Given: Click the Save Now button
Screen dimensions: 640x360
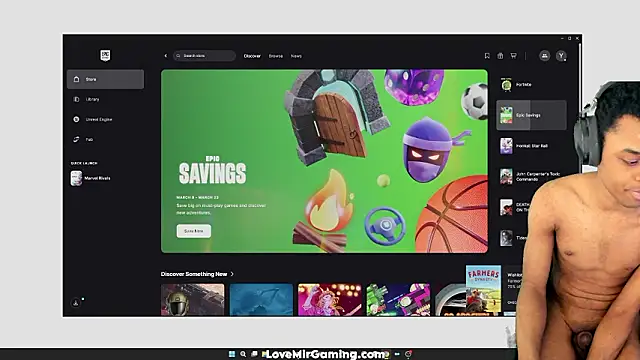Looking at the screenshot, I should [x=194, y=231].
